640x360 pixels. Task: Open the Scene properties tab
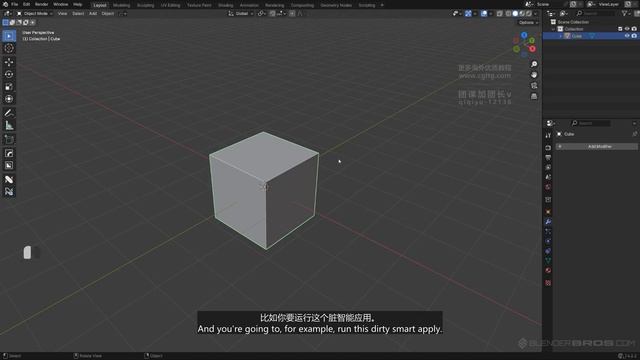(x=548, y=177)
